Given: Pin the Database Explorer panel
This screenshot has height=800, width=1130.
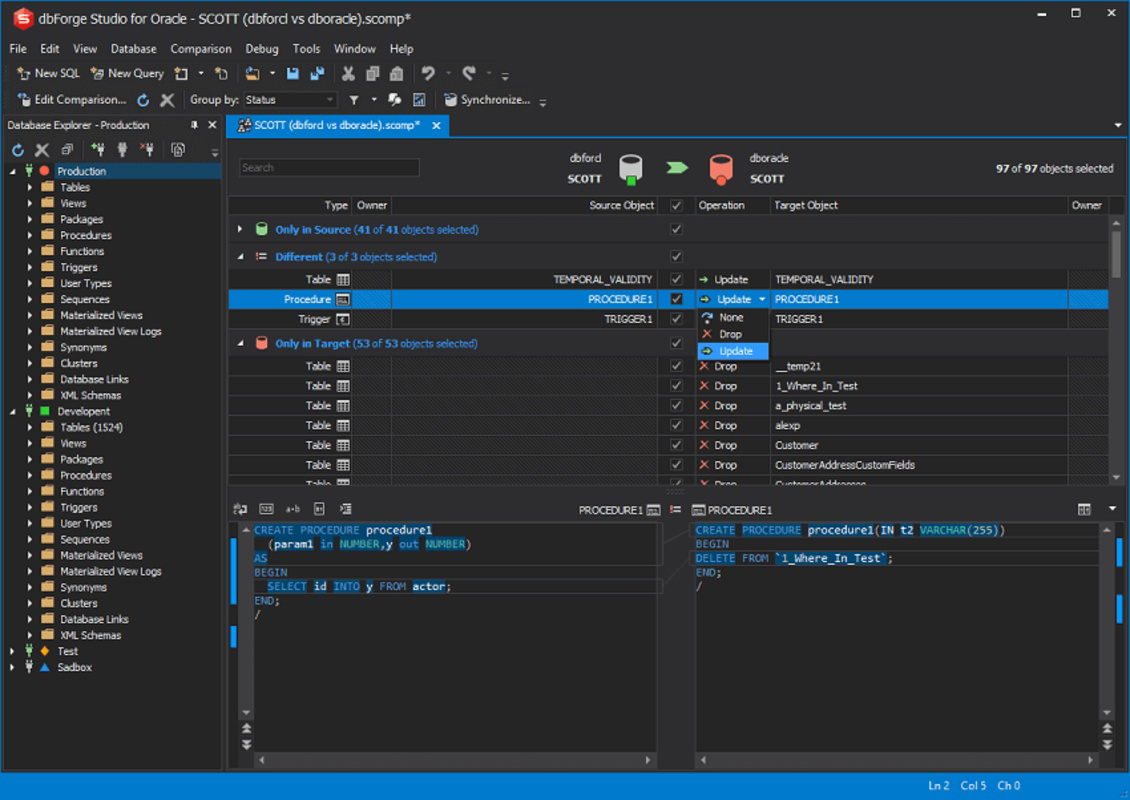Looking at the screenshot, I should 194,125.
